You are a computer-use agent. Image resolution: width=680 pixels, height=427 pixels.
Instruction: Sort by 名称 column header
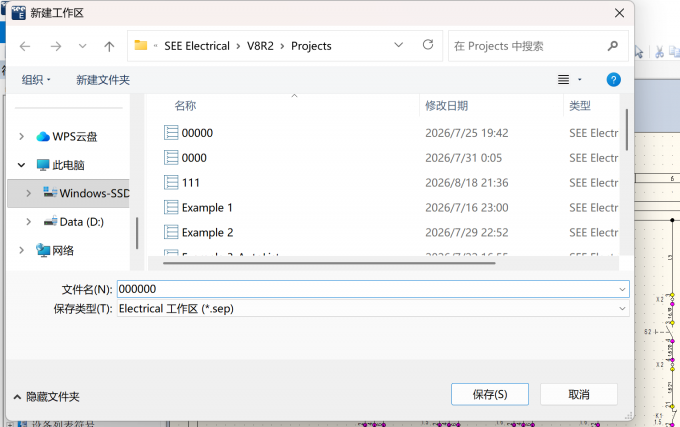(185, 106)
